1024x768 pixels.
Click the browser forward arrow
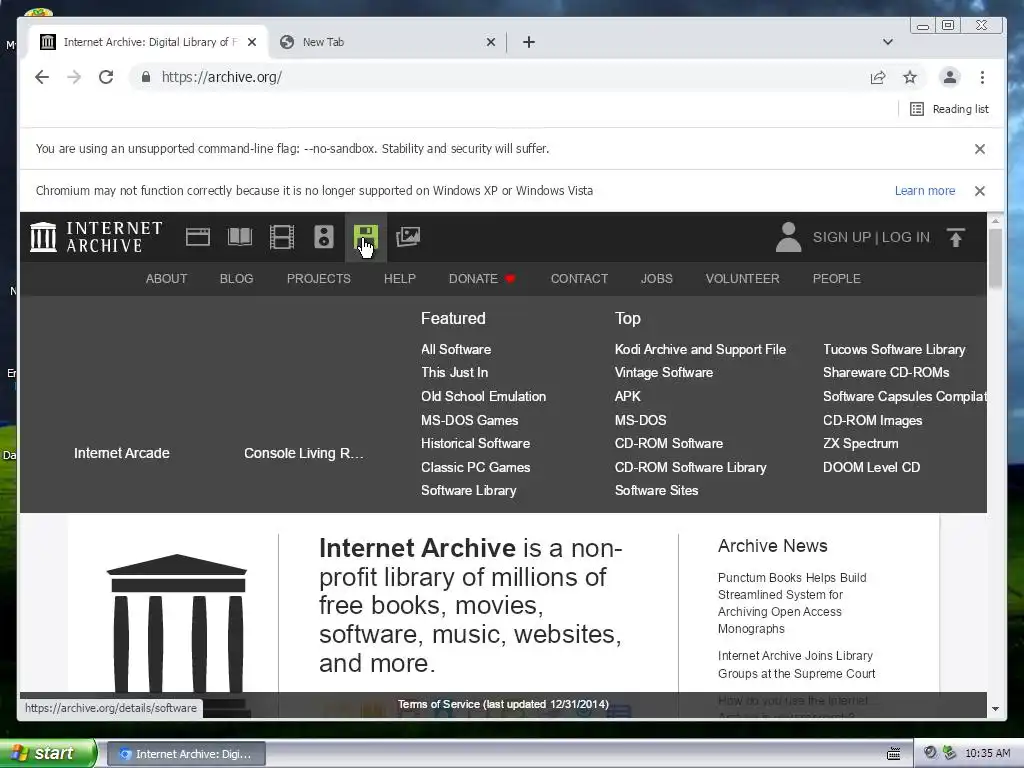click(x=74, y=77)
